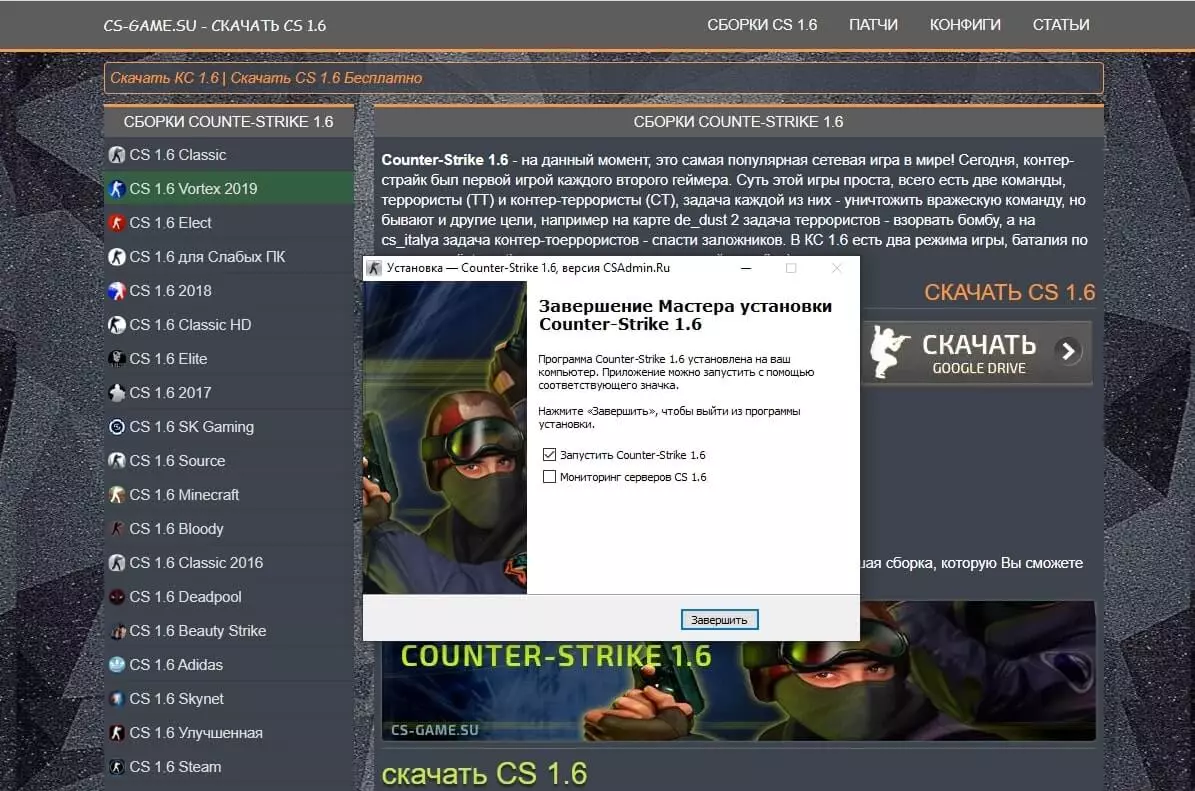This screenshot has width=1195, height=791.
Task: Open the CS 1.6 2017 link
Action: click(171, 393)
